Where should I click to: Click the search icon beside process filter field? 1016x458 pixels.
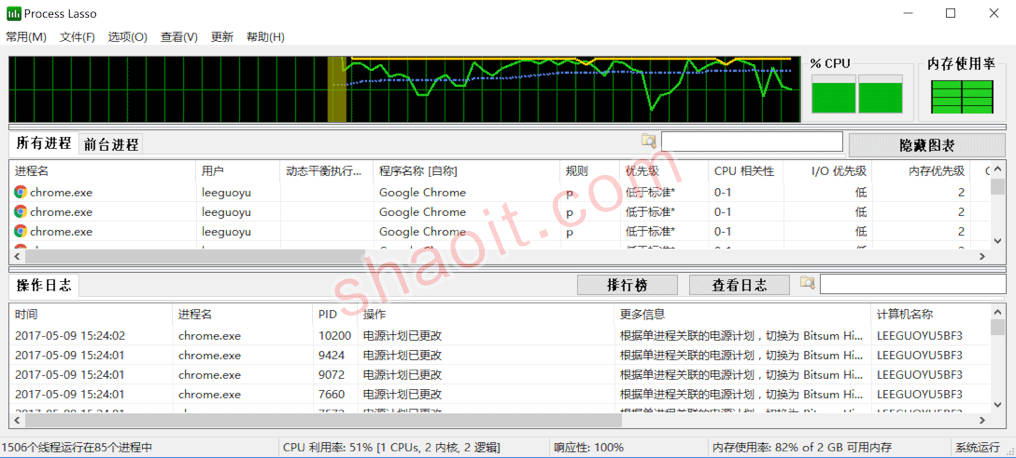click(649, 141)
